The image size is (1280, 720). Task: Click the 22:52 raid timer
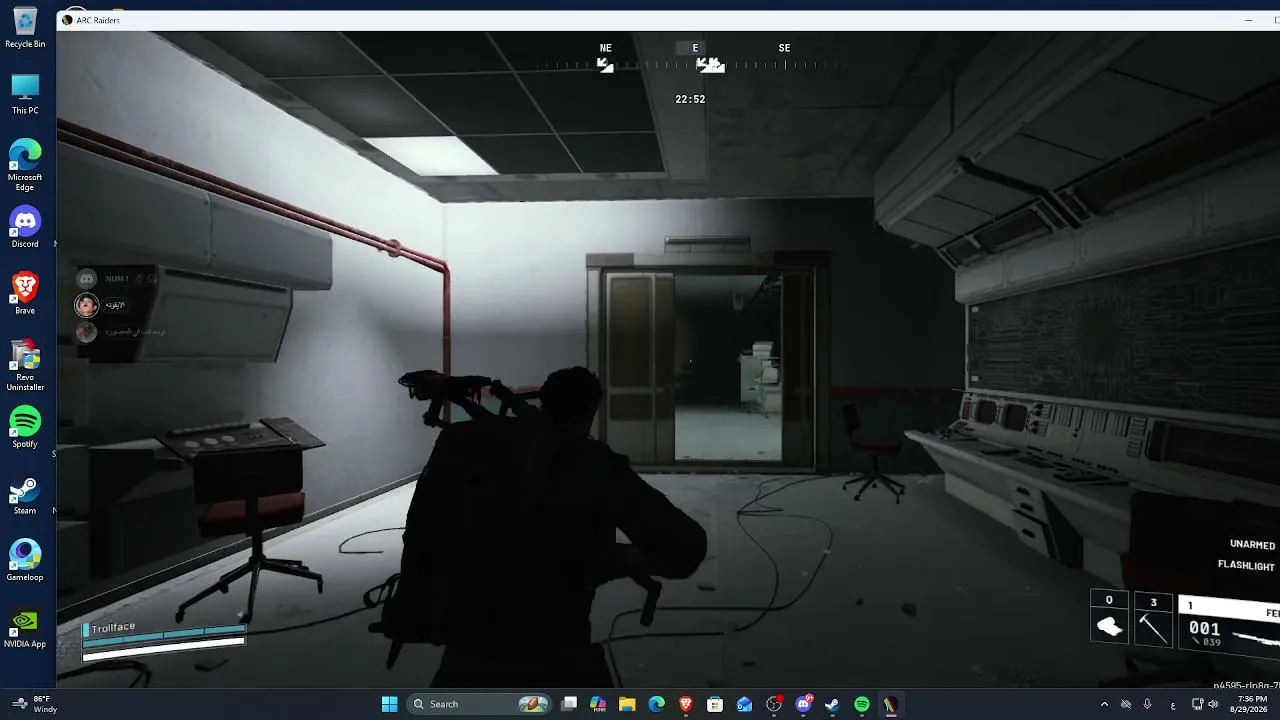(x=690, y=99)
